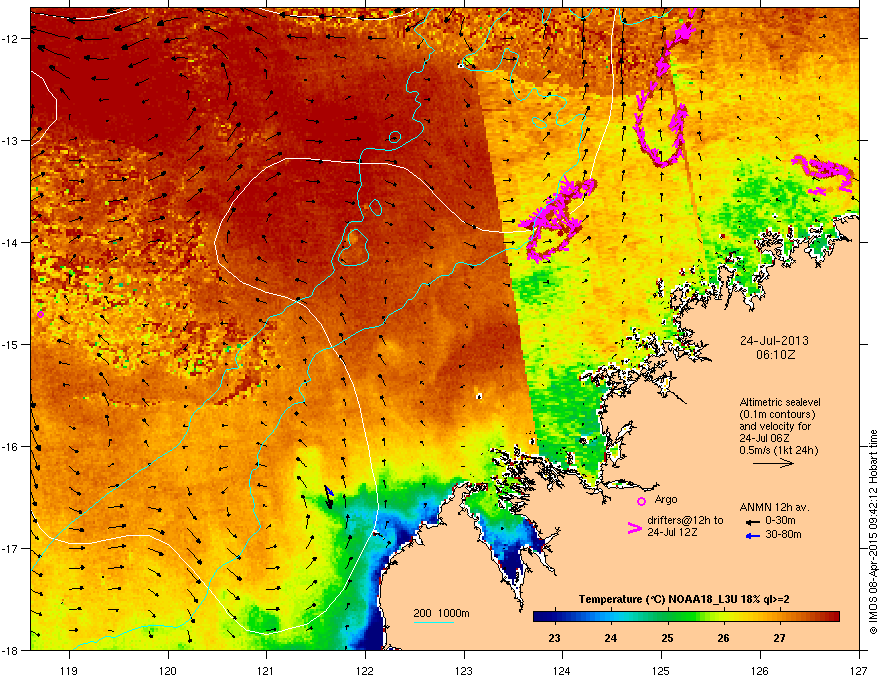Click the '(0.1m contours)' legend text
Viewport: 880px width, 680px height.
point(777,414)
